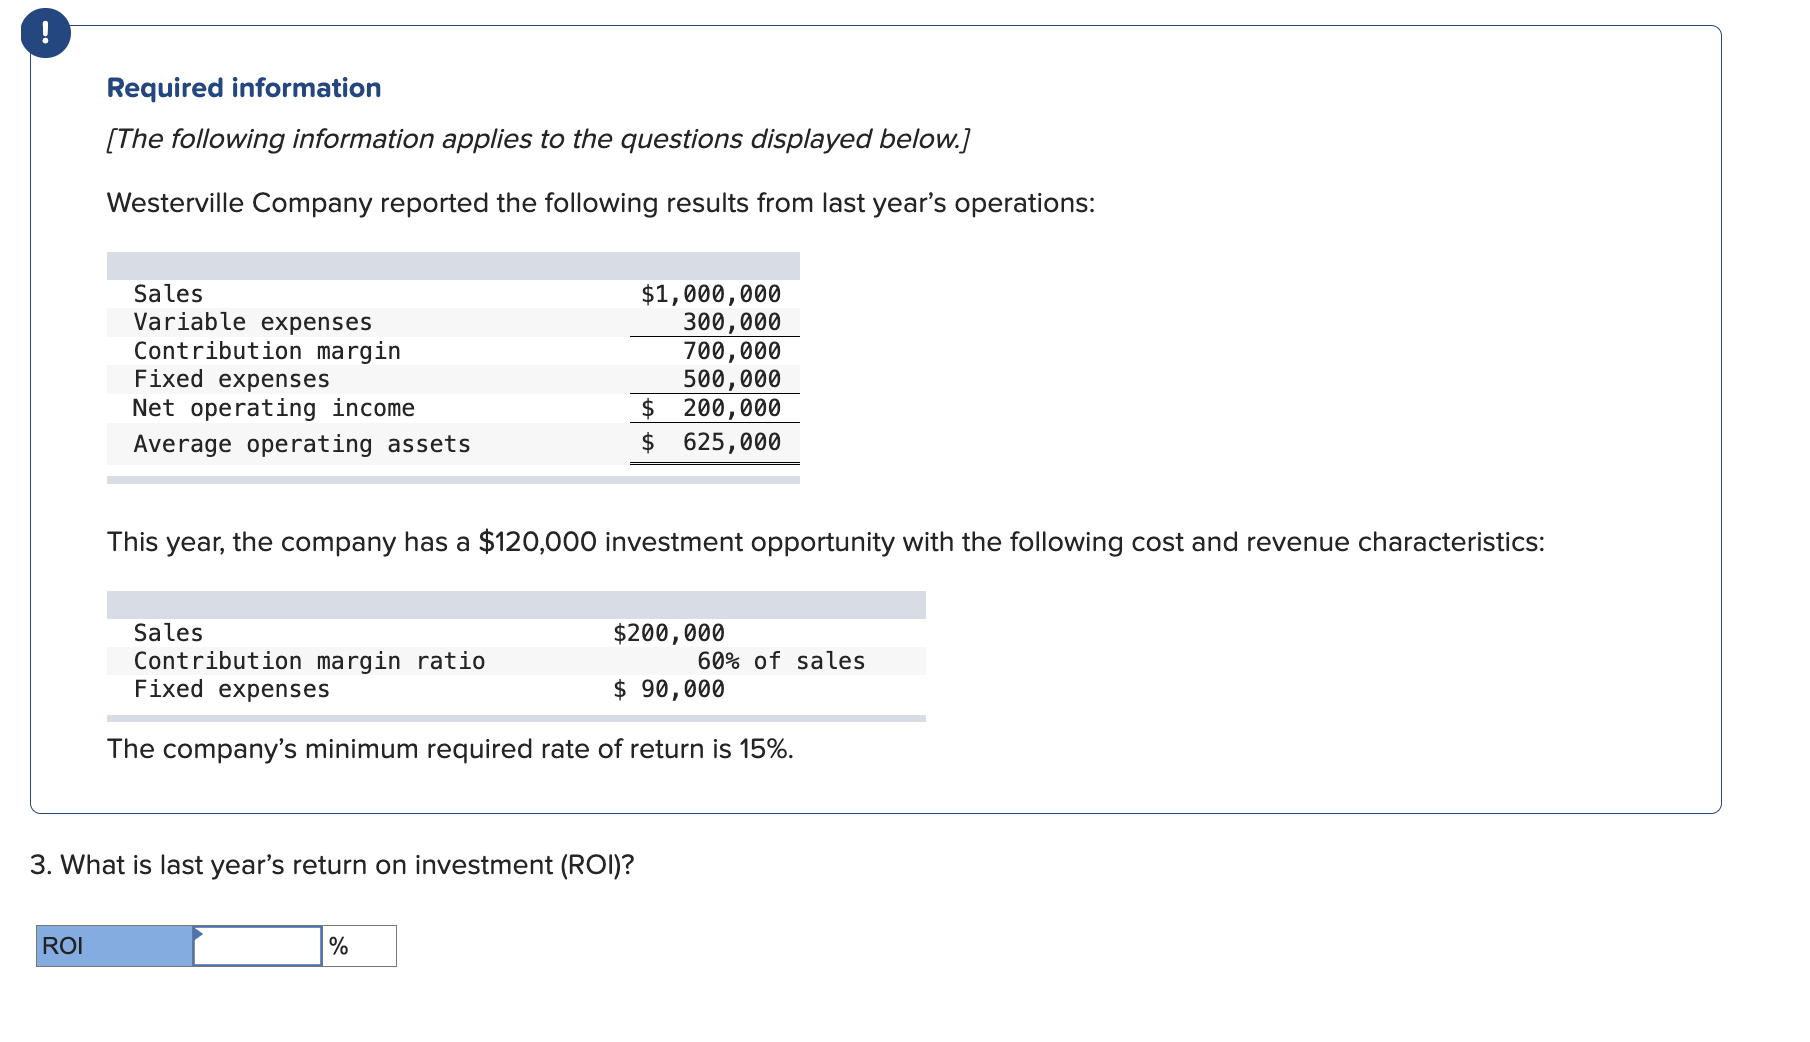Click the blue ROI label cell
Screen dimensions: 1810x1042
(115, 945)
